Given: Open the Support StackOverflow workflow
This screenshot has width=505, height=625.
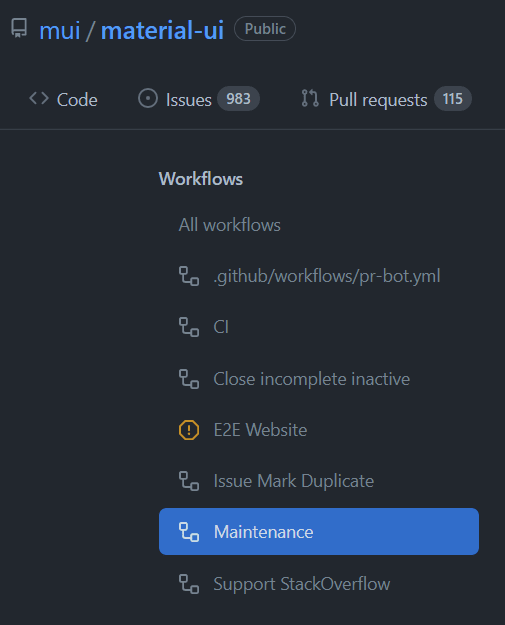Looking at the screenshot, I should (x=319, y=584).
